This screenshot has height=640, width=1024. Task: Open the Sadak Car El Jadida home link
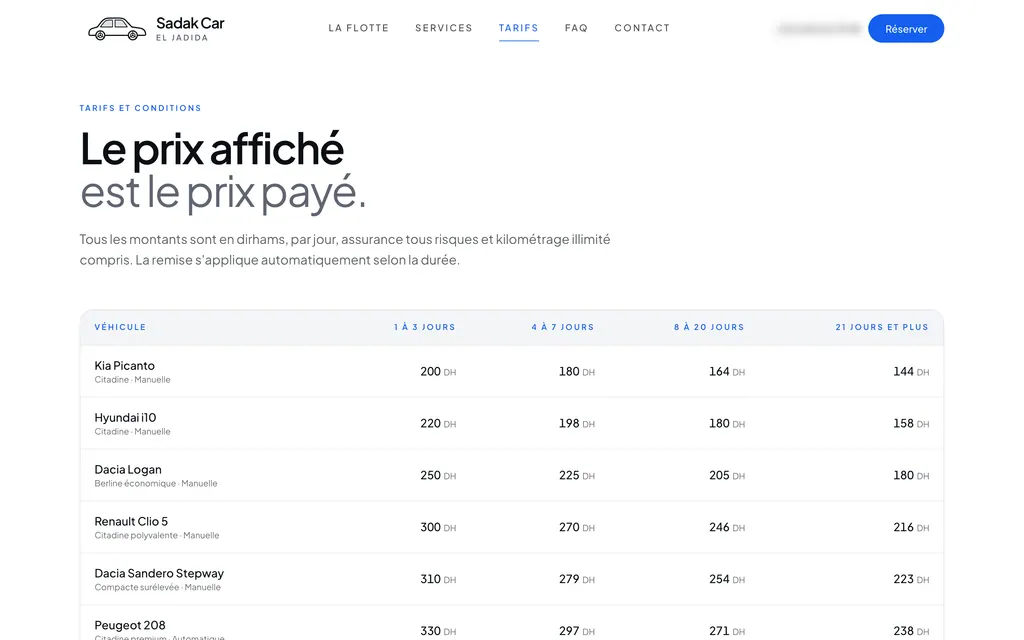click(156, 29)
